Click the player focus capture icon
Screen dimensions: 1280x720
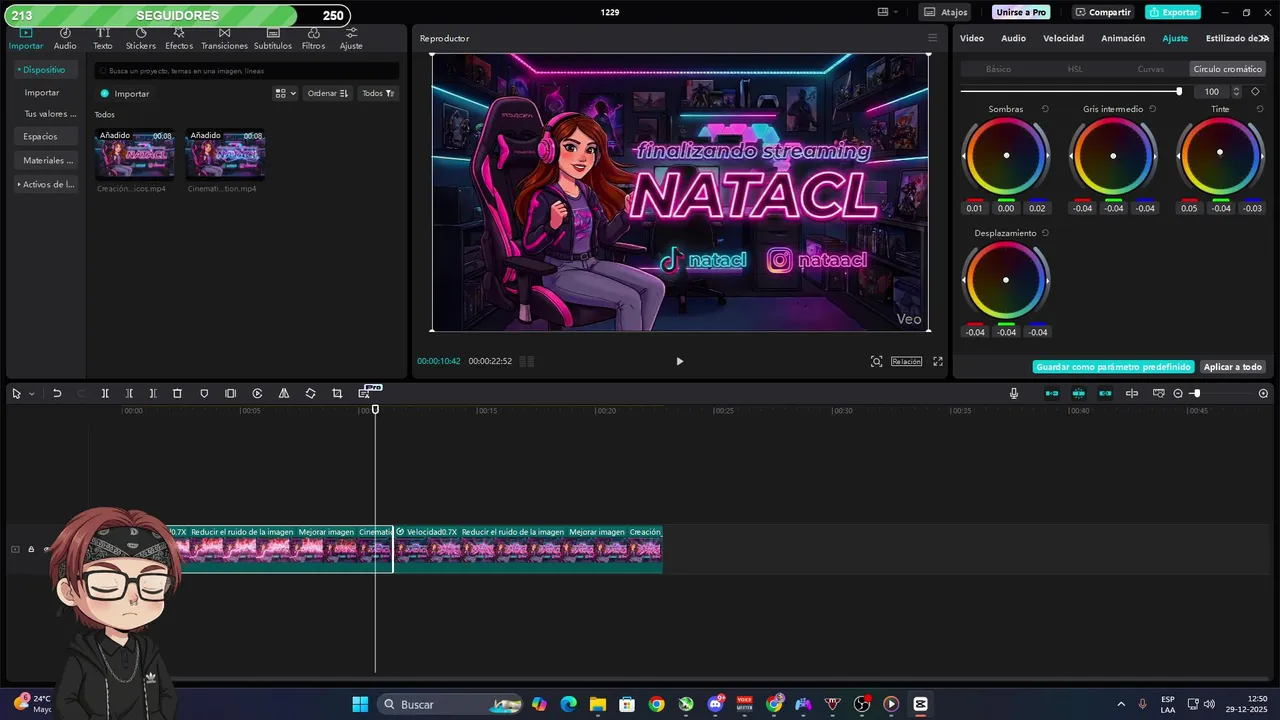click(x=876, y=361)
